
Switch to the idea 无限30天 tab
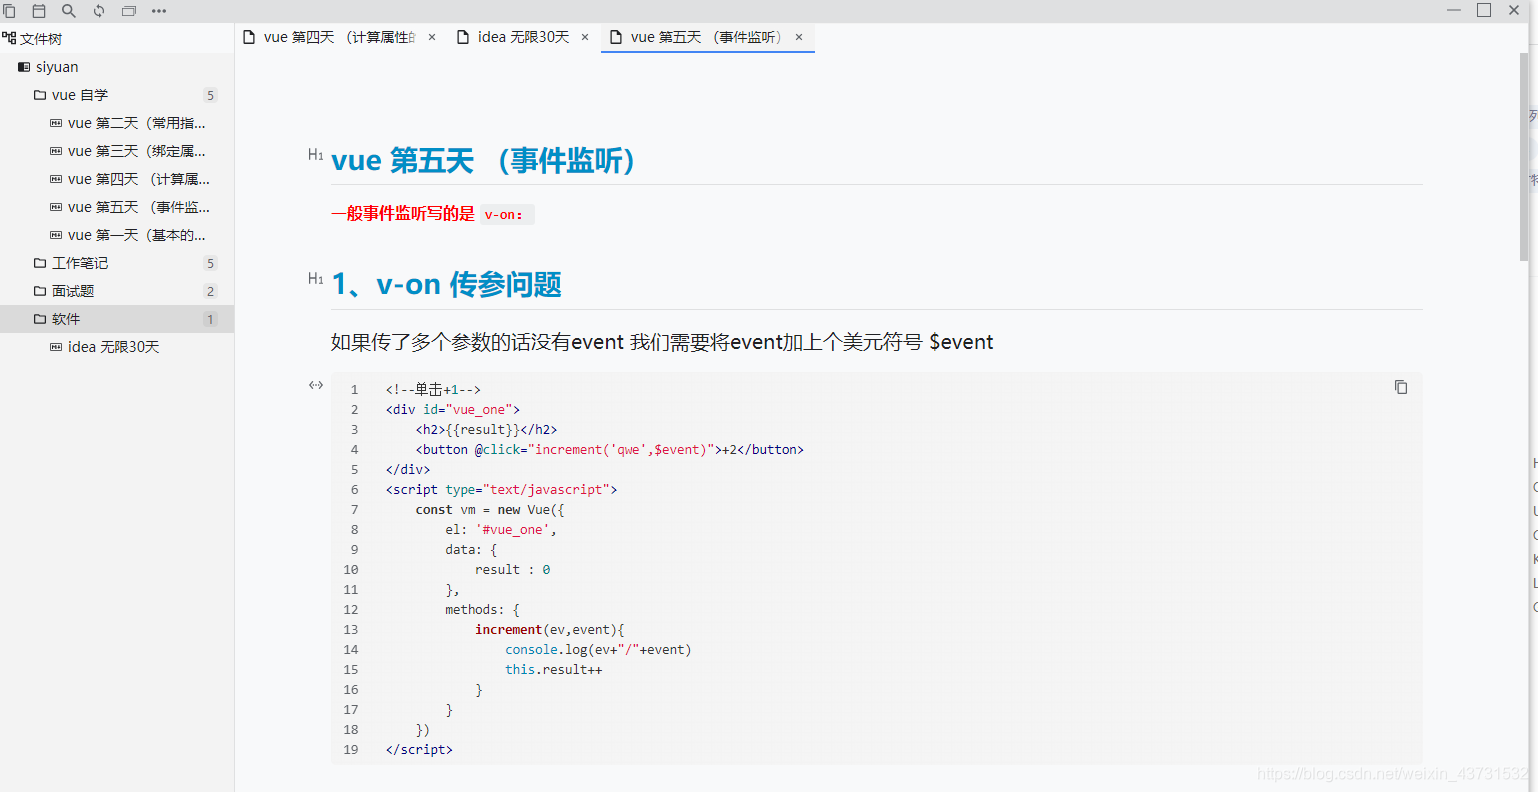point(523,37)
